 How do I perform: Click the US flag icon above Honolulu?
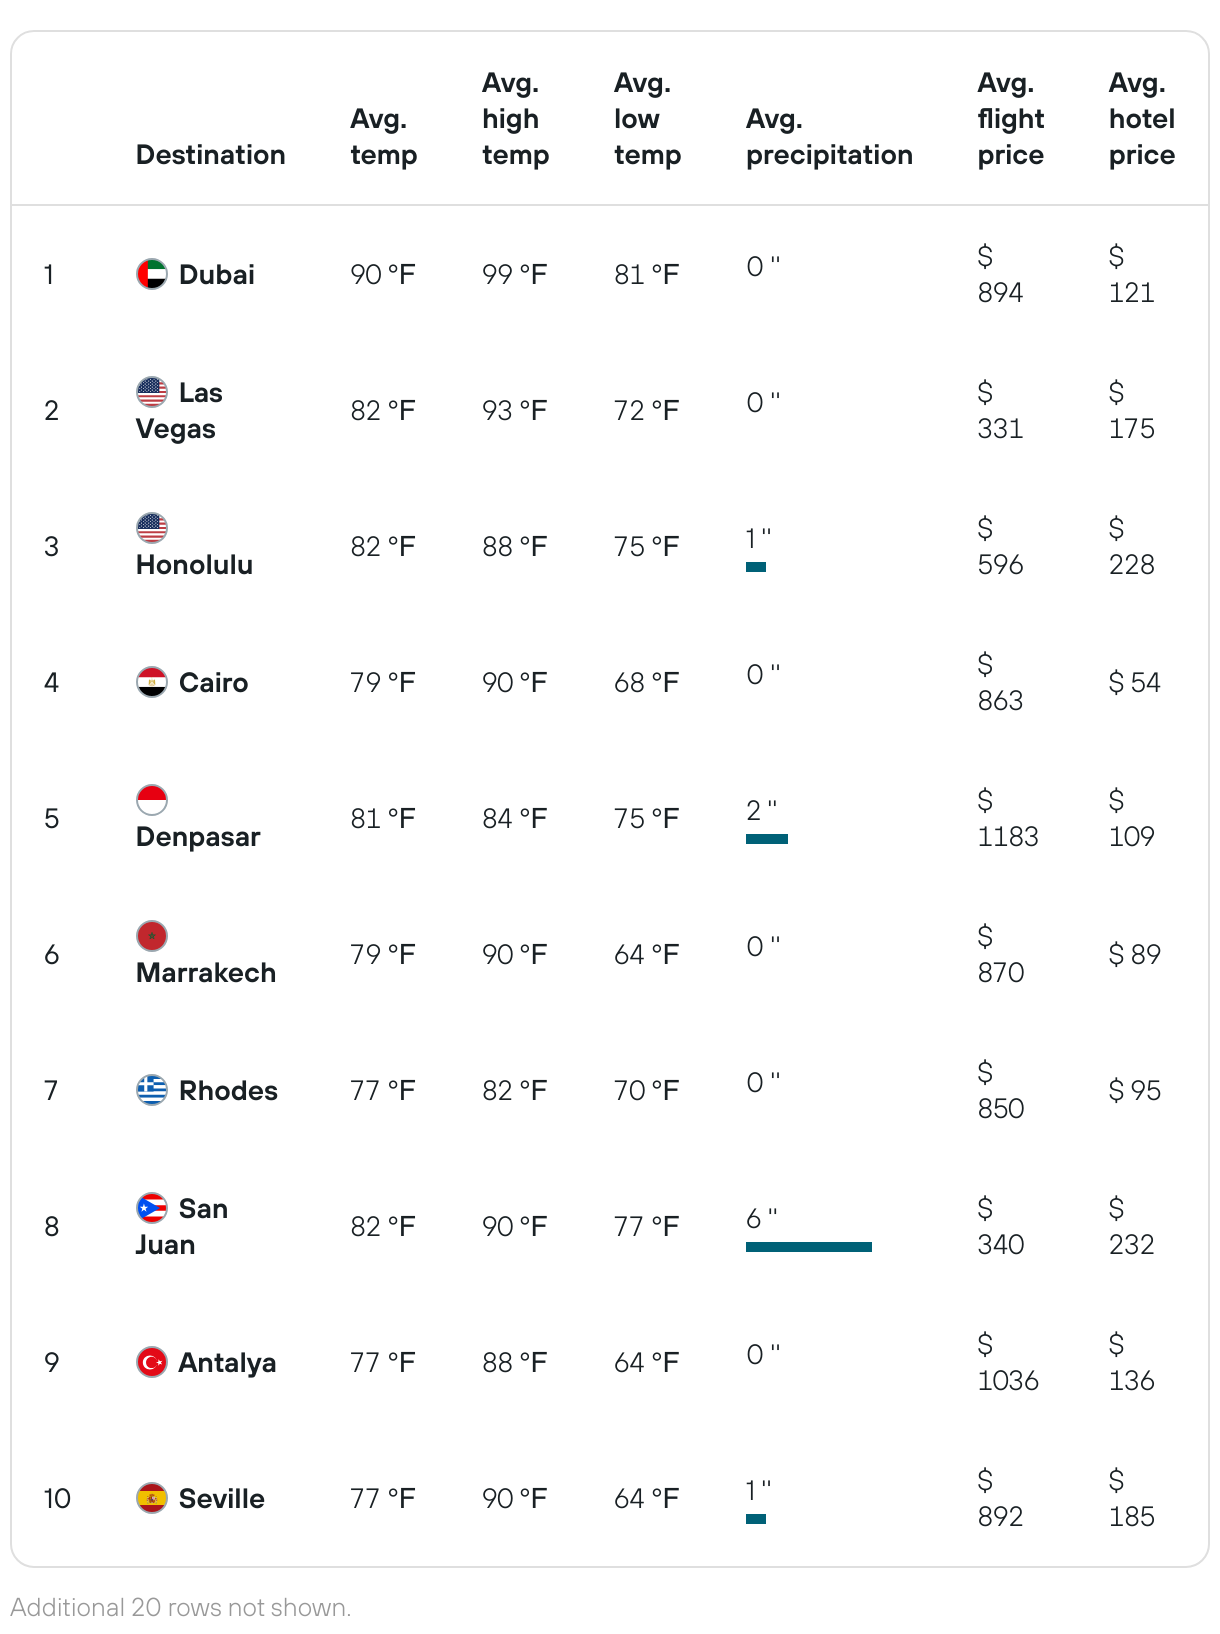click(152, 528)
